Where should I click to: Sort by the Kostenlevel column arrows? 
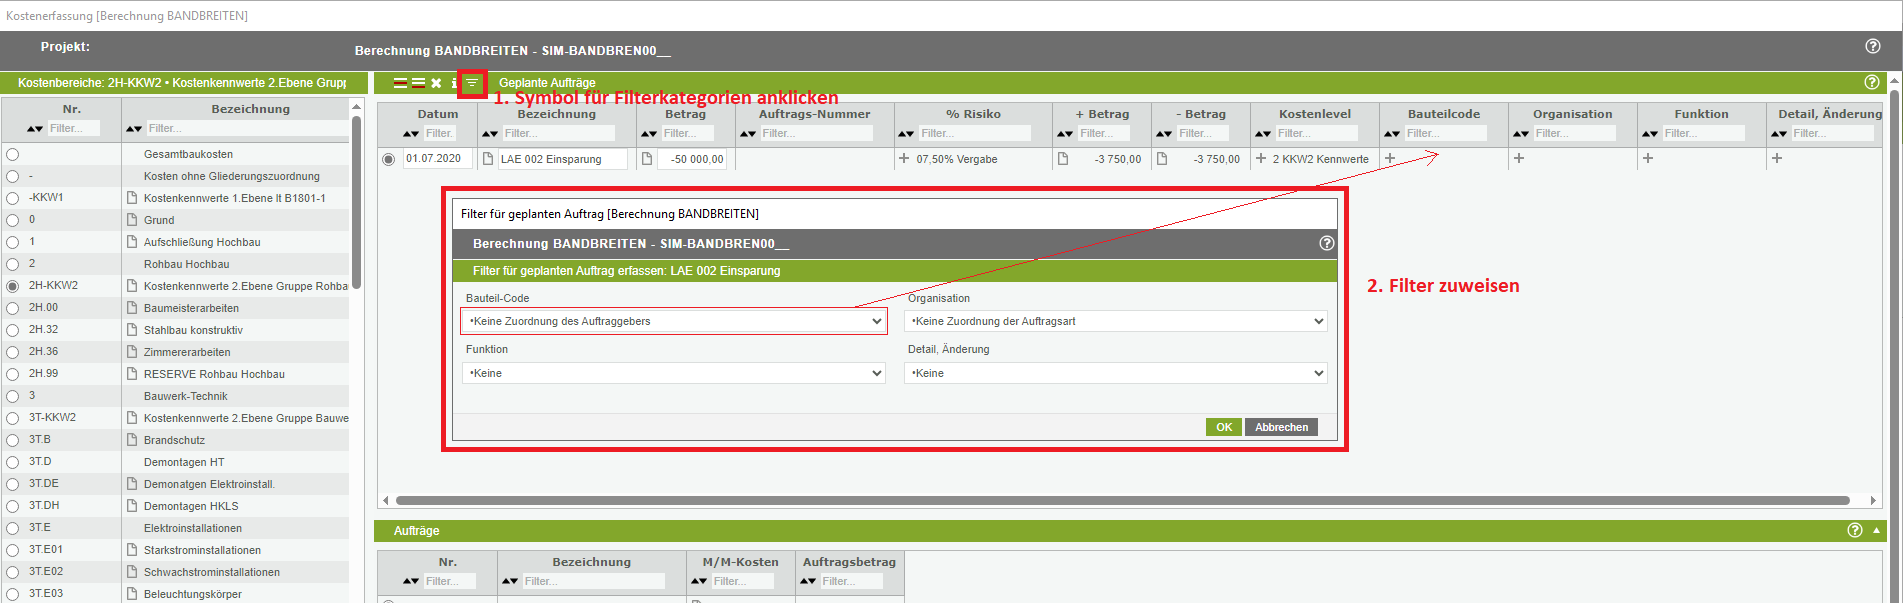tap(1263, 133)
